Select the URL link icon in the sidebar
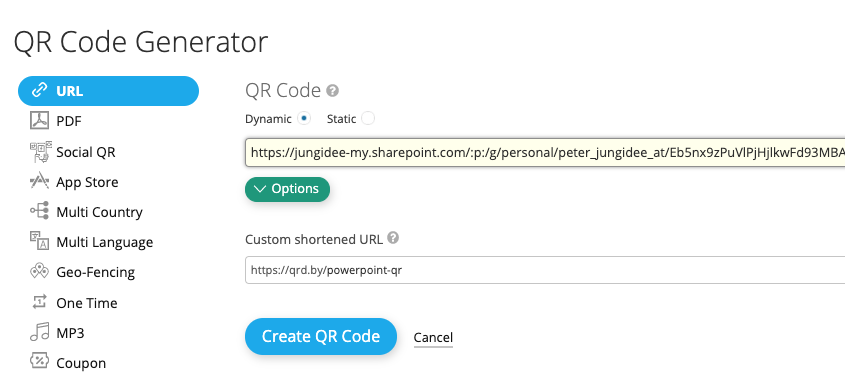Image resolution: width=845 pixels, height=379 pixels. click(39, 91)
